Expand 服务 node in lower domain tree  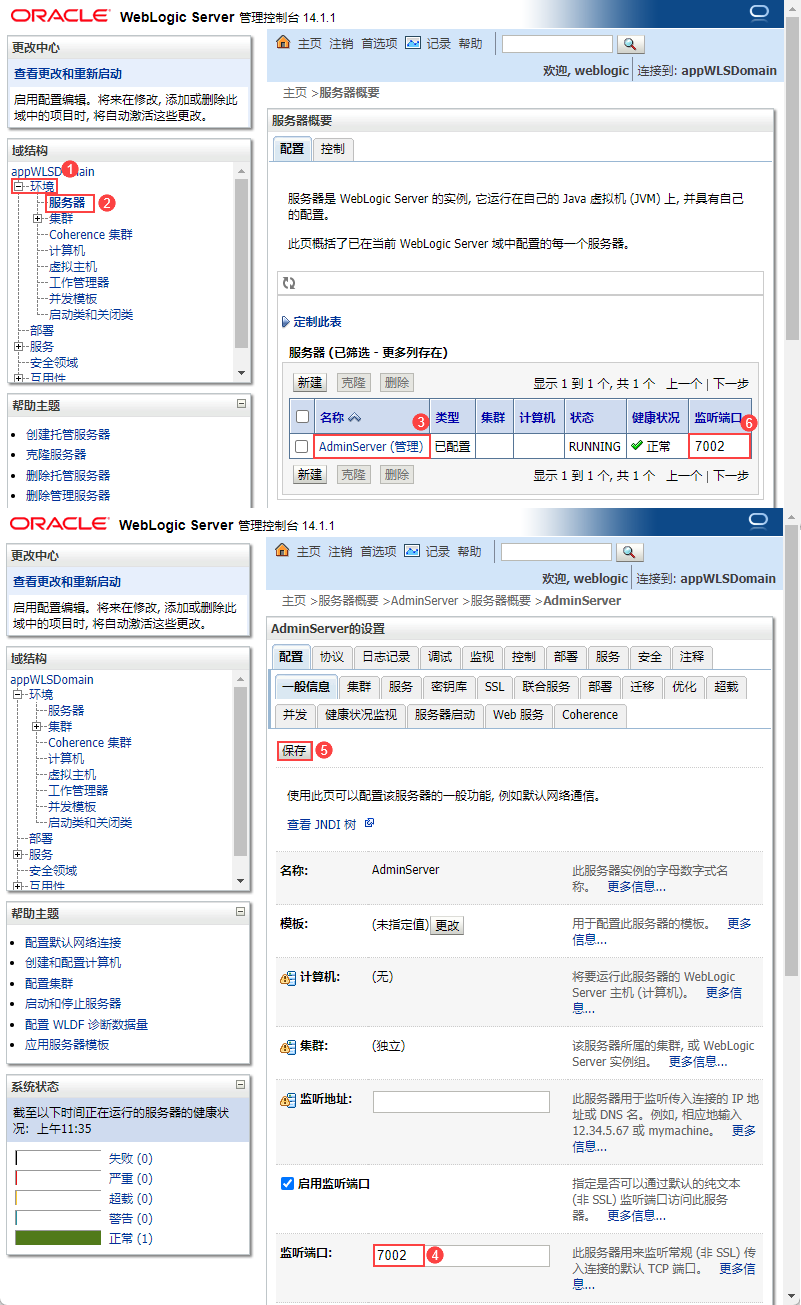[x=18, y=854]
